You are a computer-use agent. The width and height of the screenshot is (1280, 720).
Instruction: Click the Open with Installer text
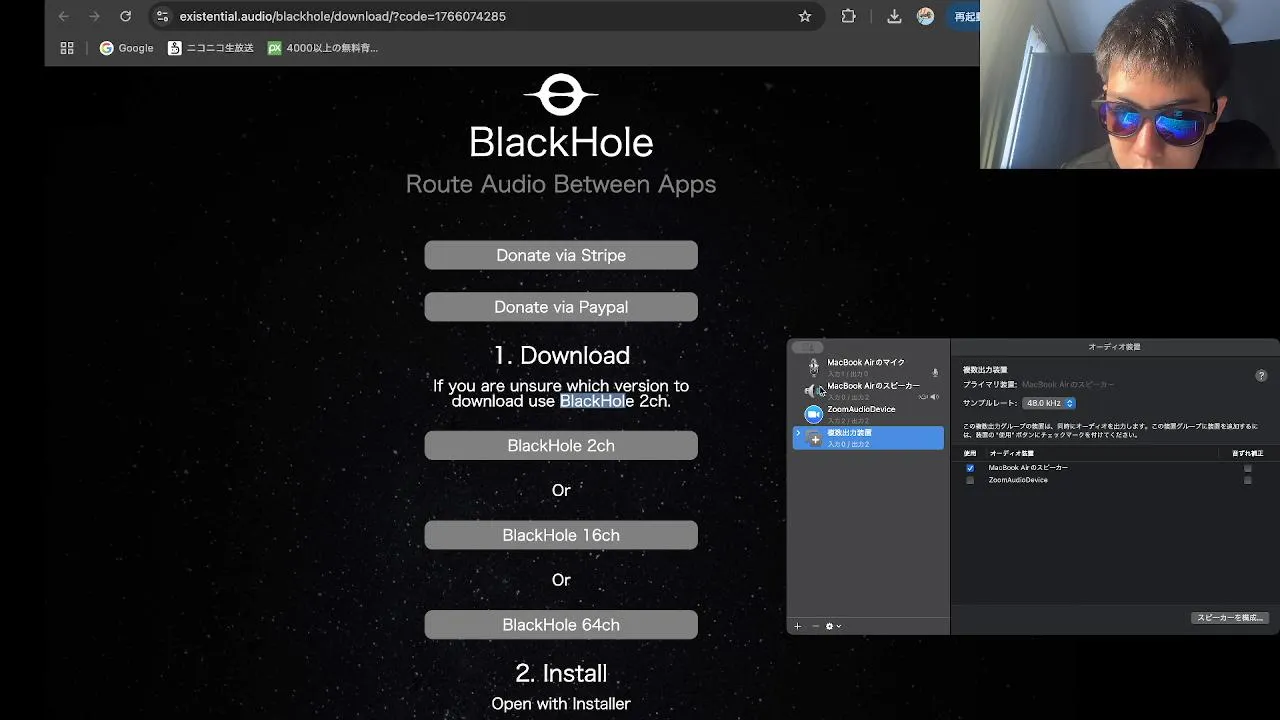tap(561, 704)
